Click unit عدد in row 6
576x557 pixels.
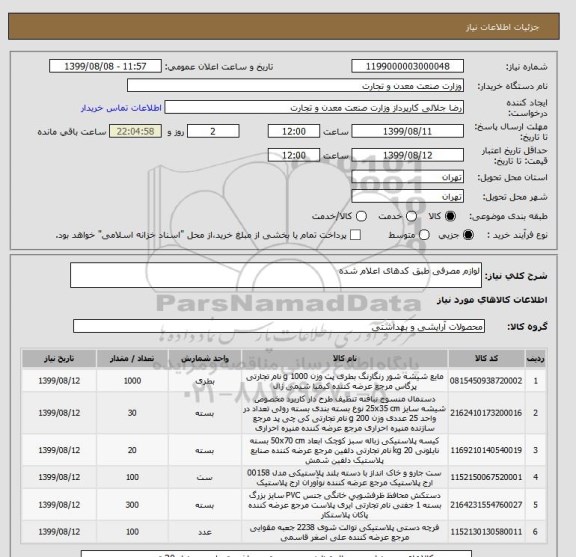pos(205,532)
